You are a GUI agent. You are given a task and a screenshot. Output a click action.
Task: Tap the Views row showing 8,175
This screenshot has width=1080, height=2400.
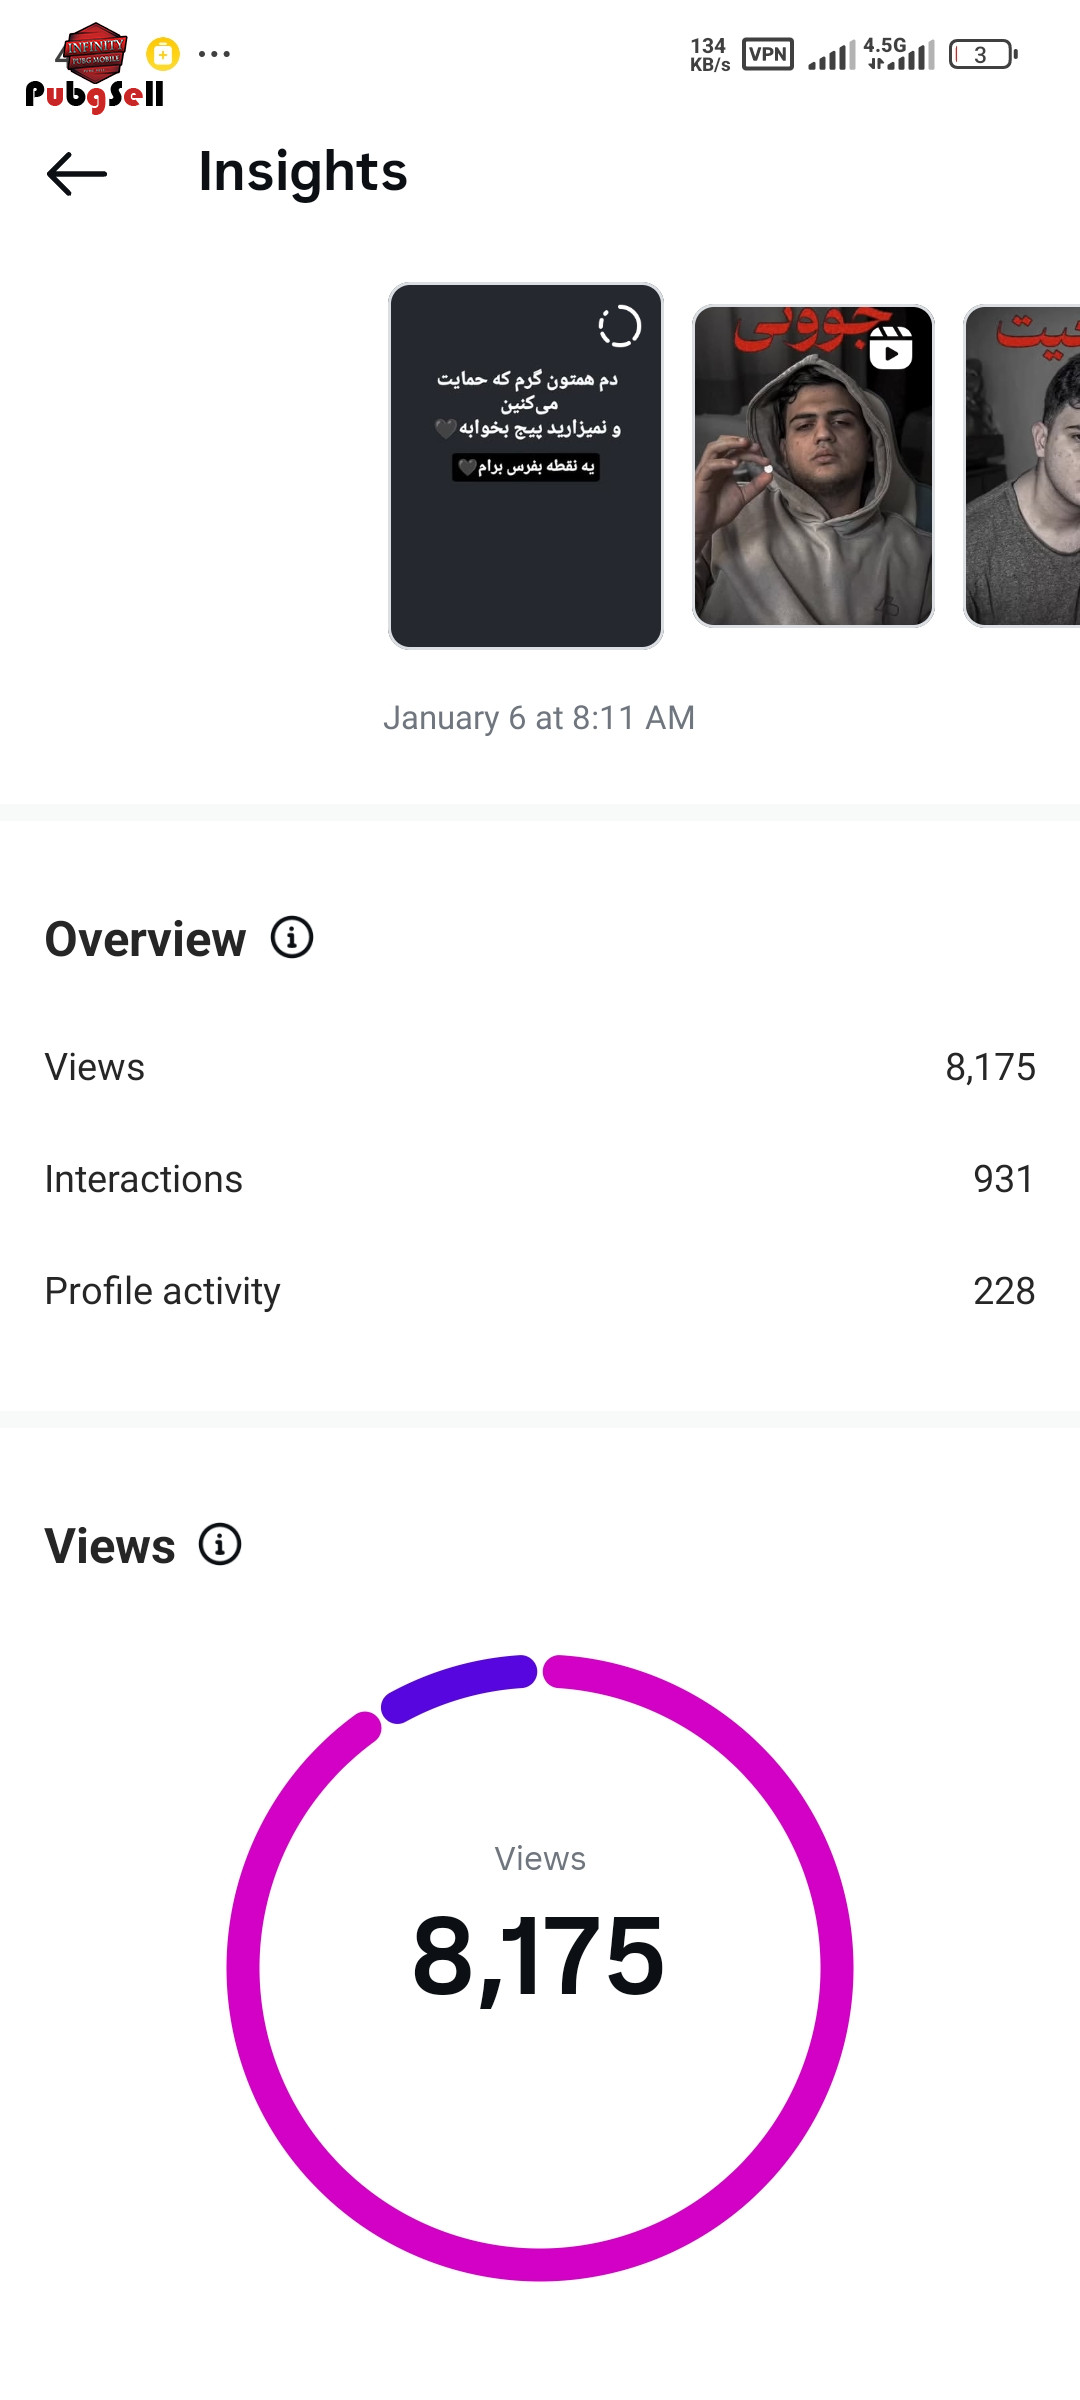(x=540, y=1067)
